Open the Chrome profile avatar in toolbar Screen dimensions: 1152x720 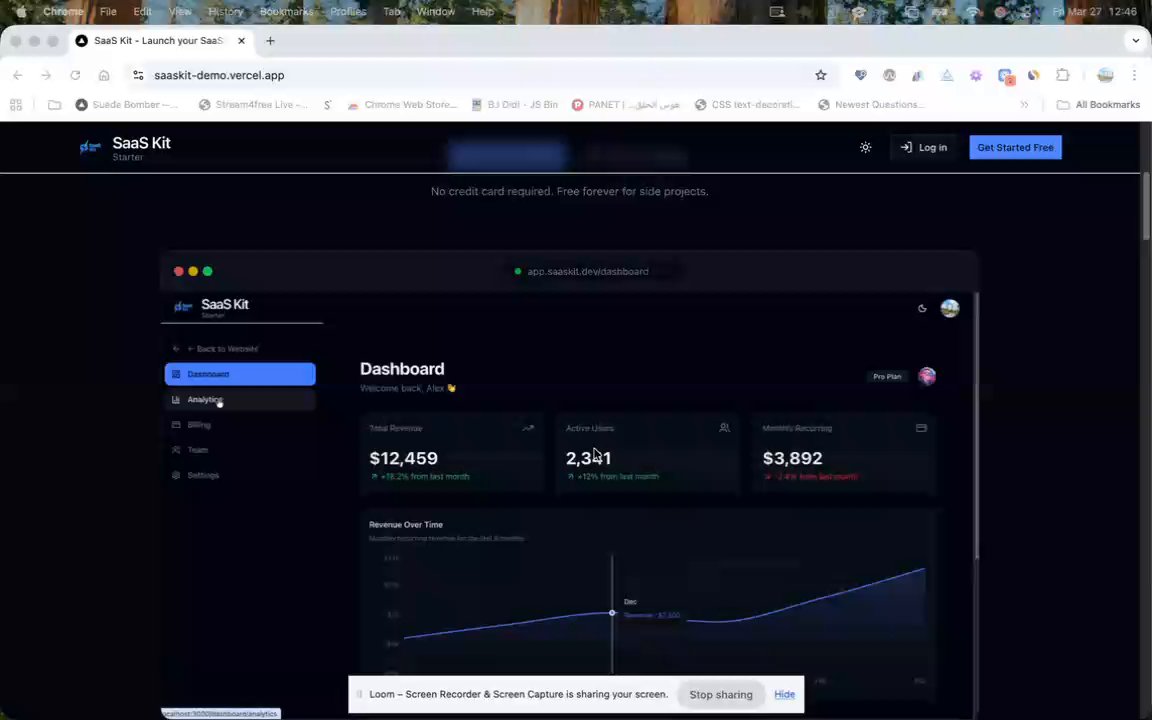click(x=1105, y=75)
